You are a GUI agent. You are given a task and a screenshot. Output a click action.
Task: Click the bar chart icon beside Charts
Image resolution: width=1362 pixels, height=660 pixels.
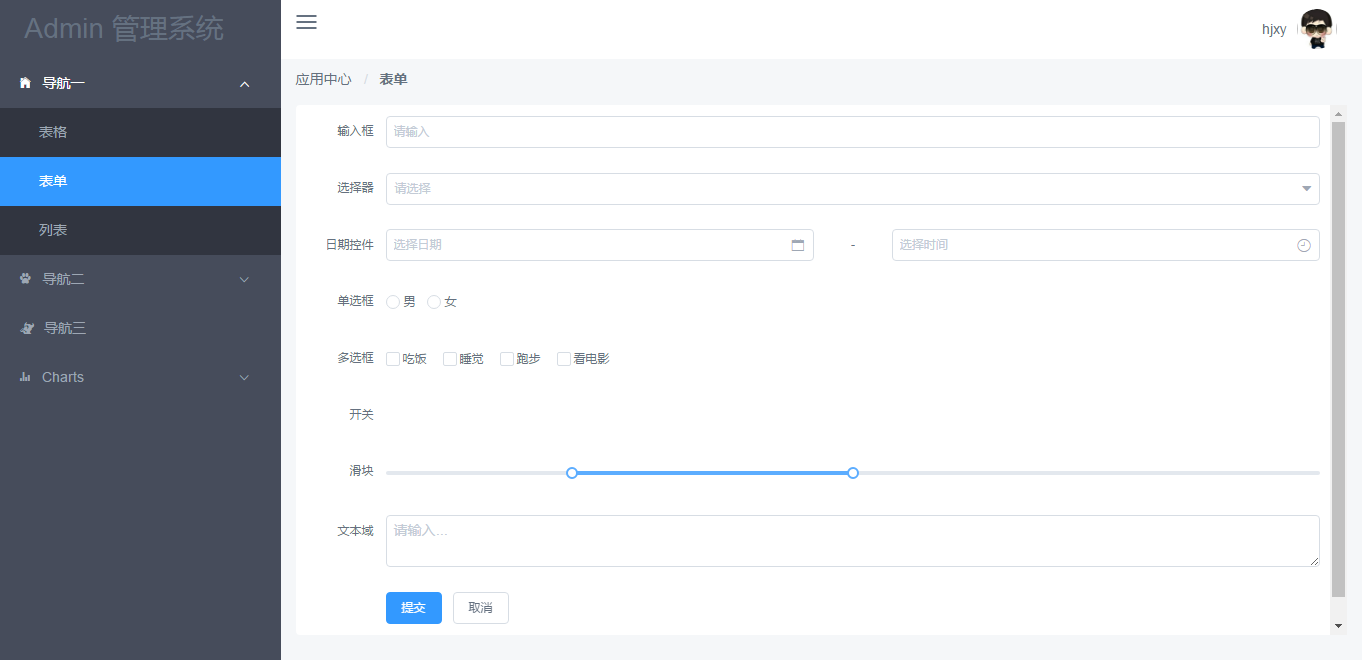pyautogui.click(x=25, y=377)
